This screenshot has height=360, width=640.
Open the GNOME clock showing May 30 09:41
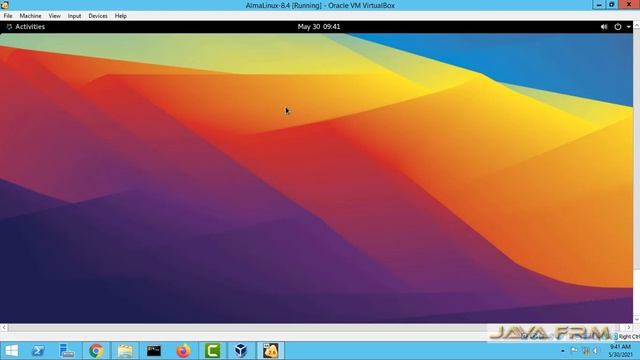(319, 27)
